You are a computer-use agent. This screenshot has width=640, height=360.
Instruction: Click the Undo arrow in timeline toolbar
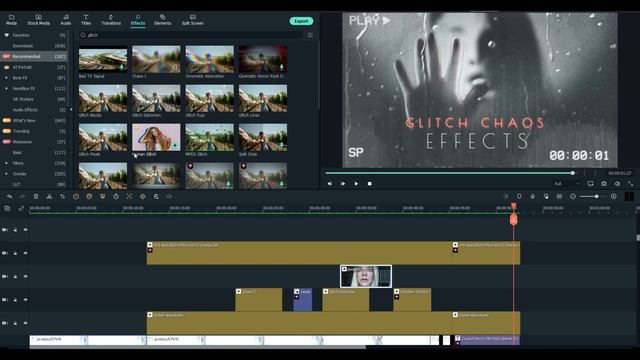click(x=9, y=197)
